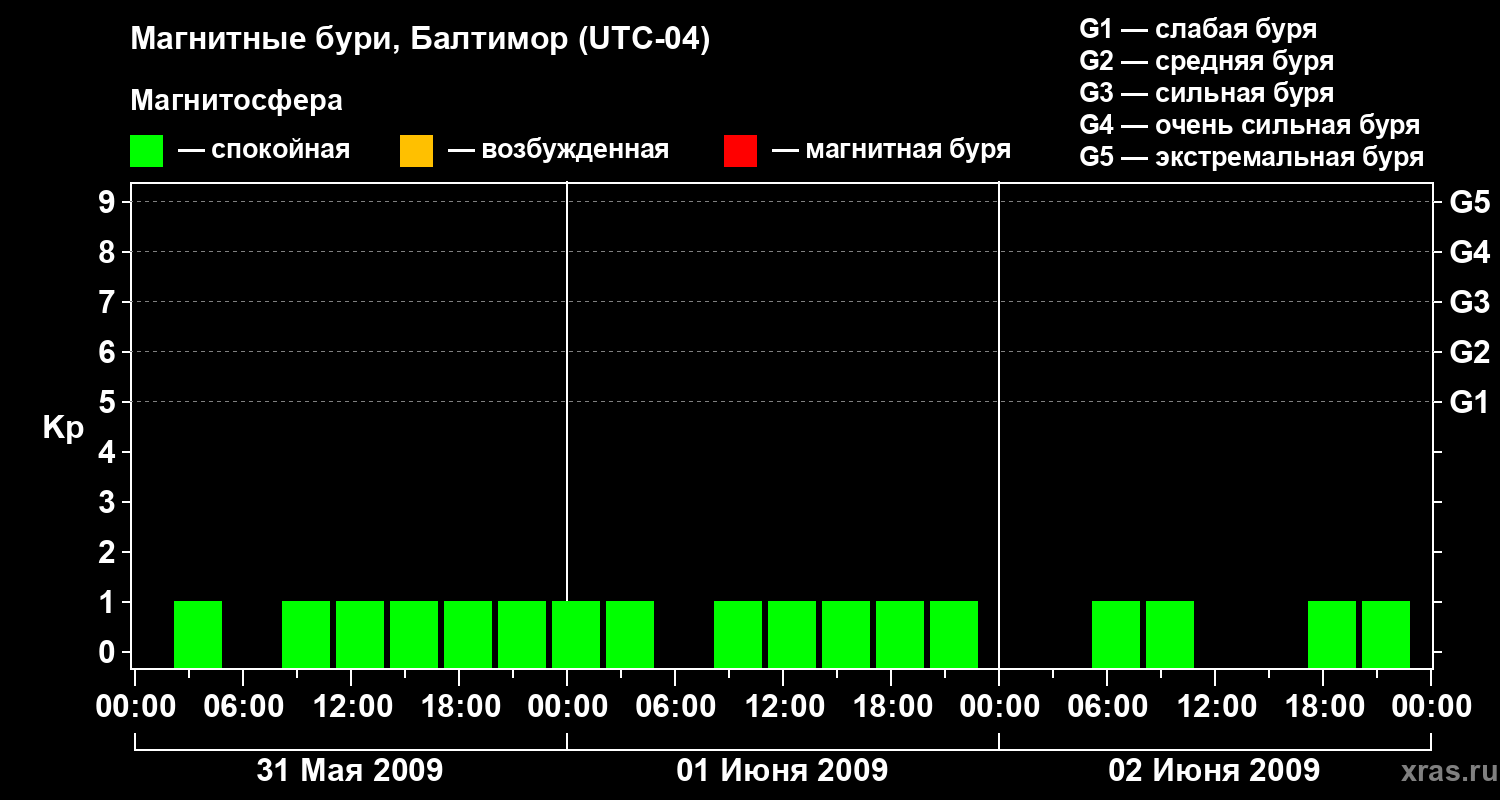Image resolution: width=1500 pixels, height=800 pixels.
Task: Click the right-axis "G2" scale label
Action: click(1469, 352)
